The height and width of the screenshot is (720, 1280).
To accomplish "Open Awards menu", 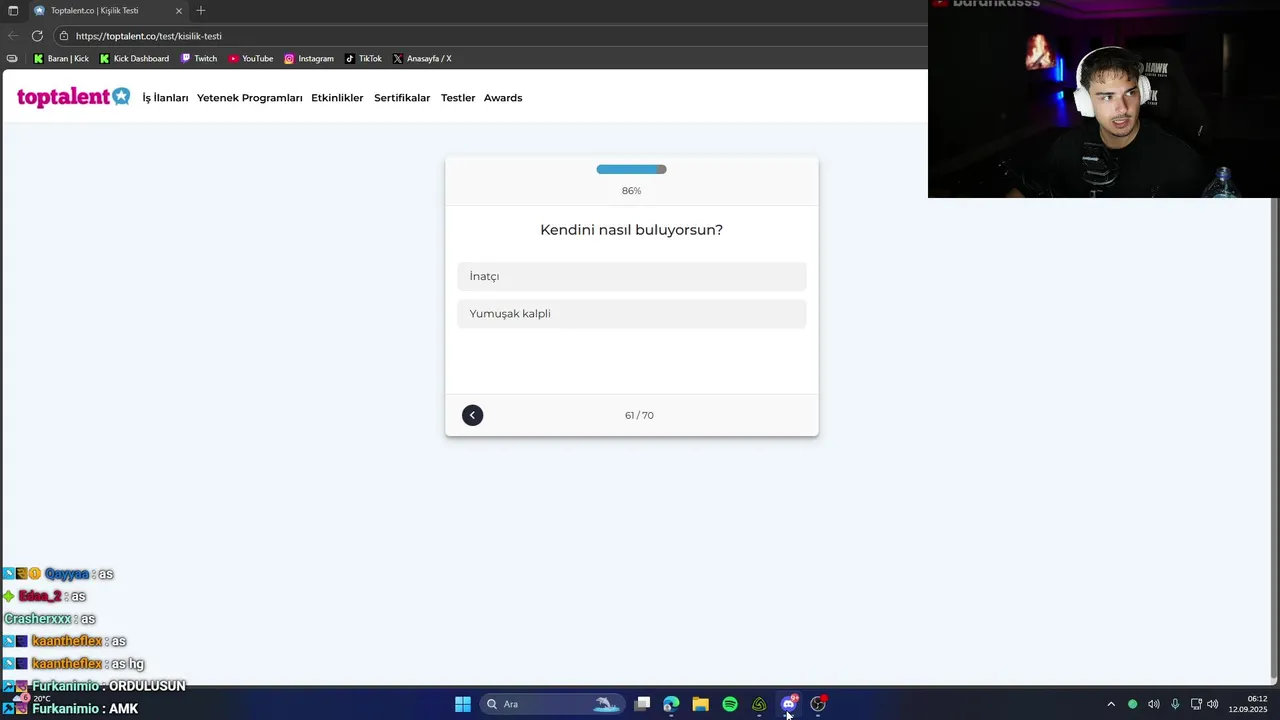I will coord(503,98).
